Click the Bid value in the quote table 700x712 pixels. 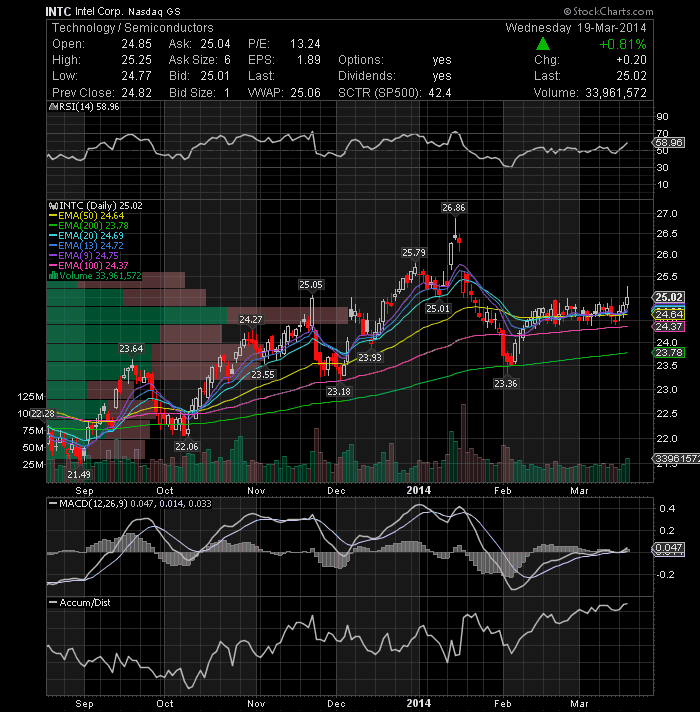[x=215, y=76]
